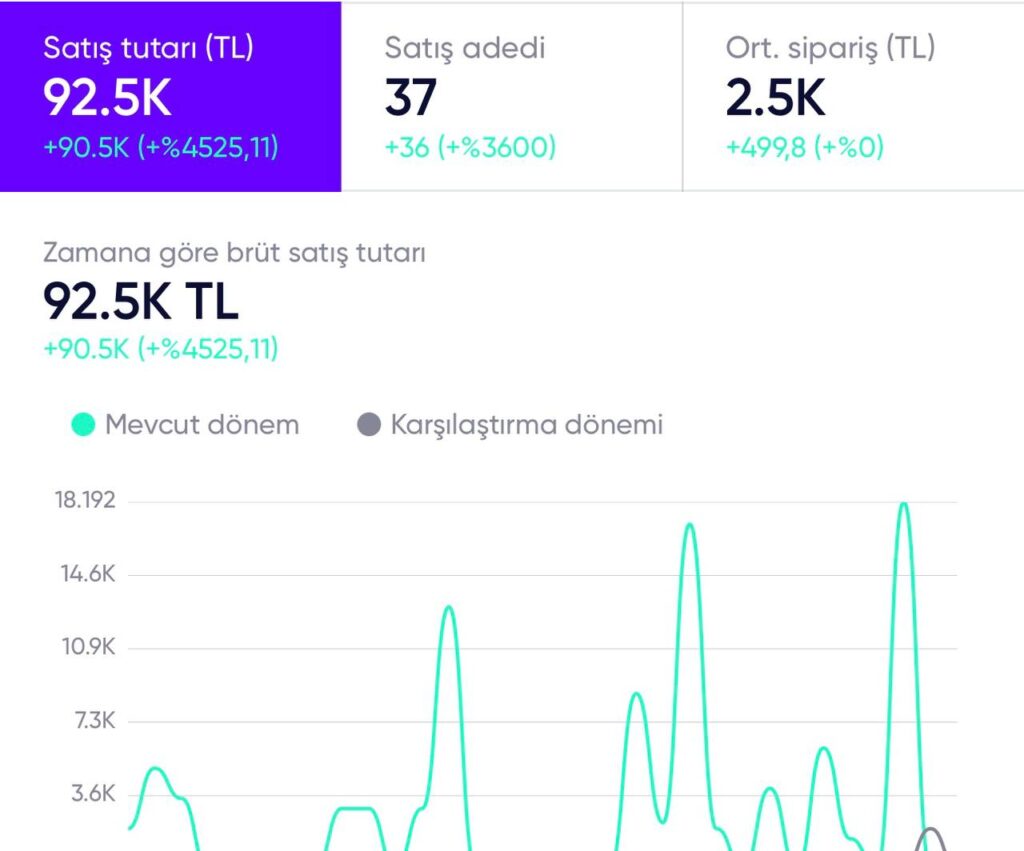
Task: Toggle Mevcut dönem legend series
Action: point(185,425)
